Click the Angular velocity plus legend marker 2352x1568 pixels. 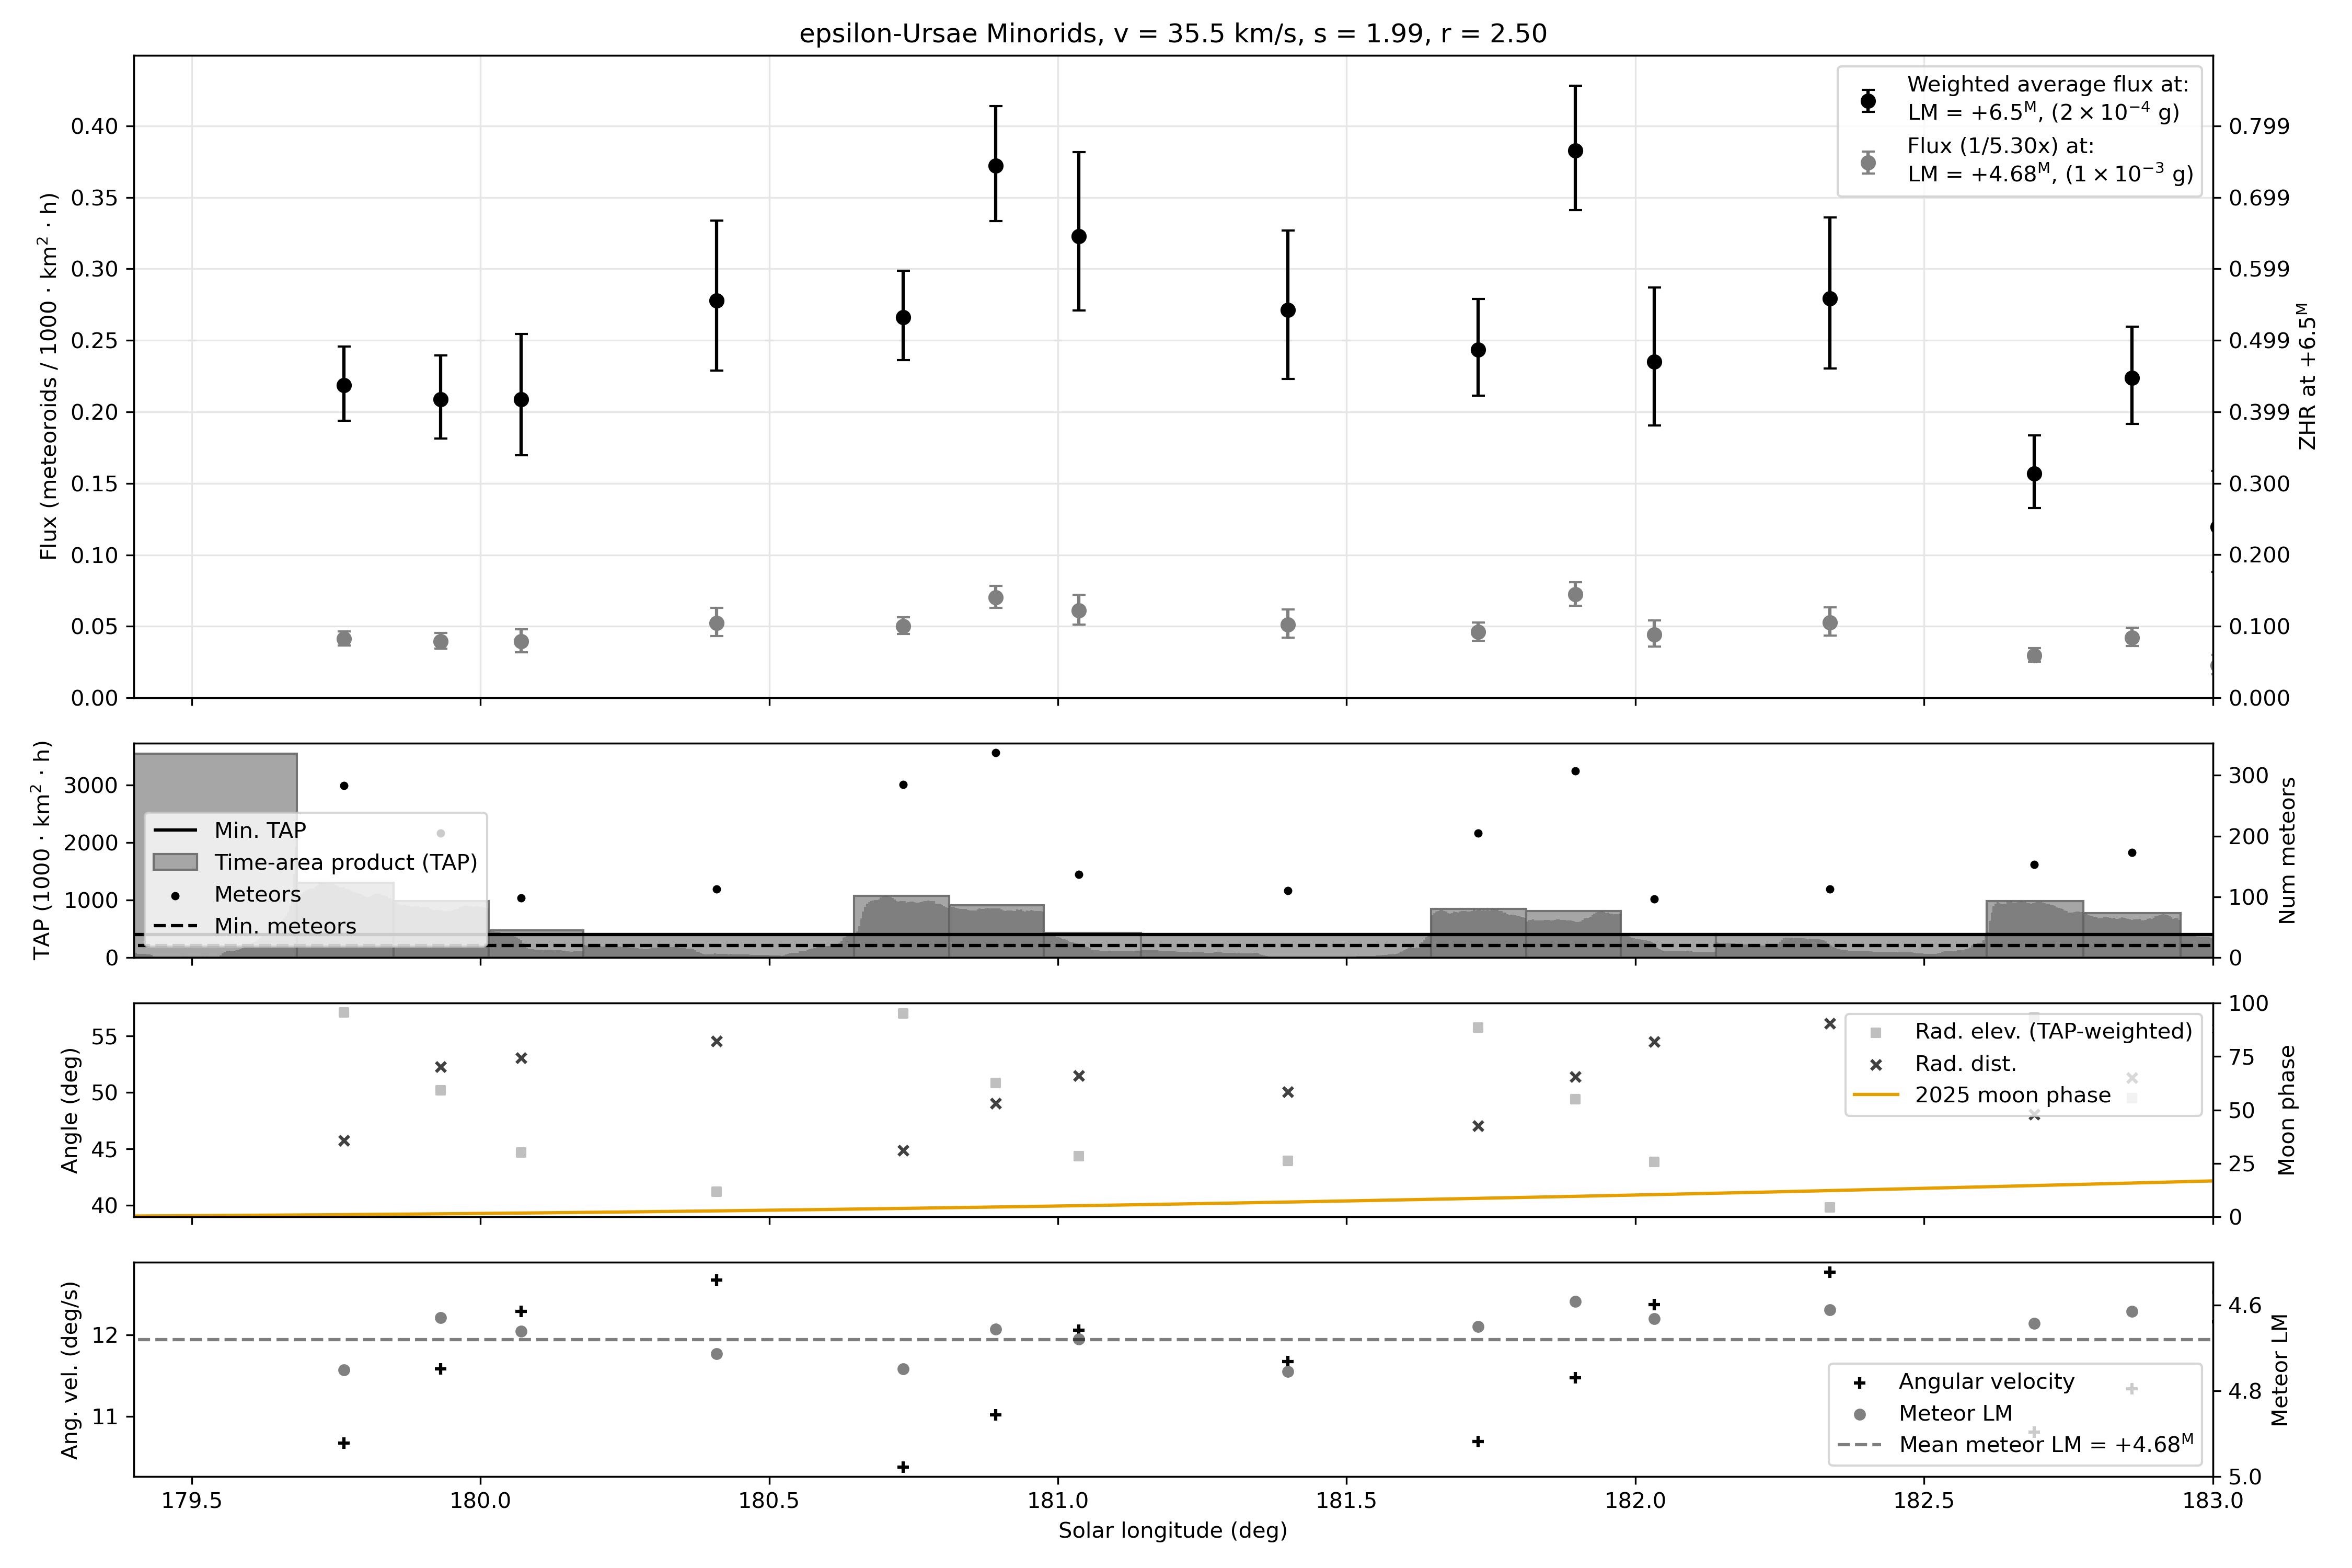(x=1859, y=1383)
